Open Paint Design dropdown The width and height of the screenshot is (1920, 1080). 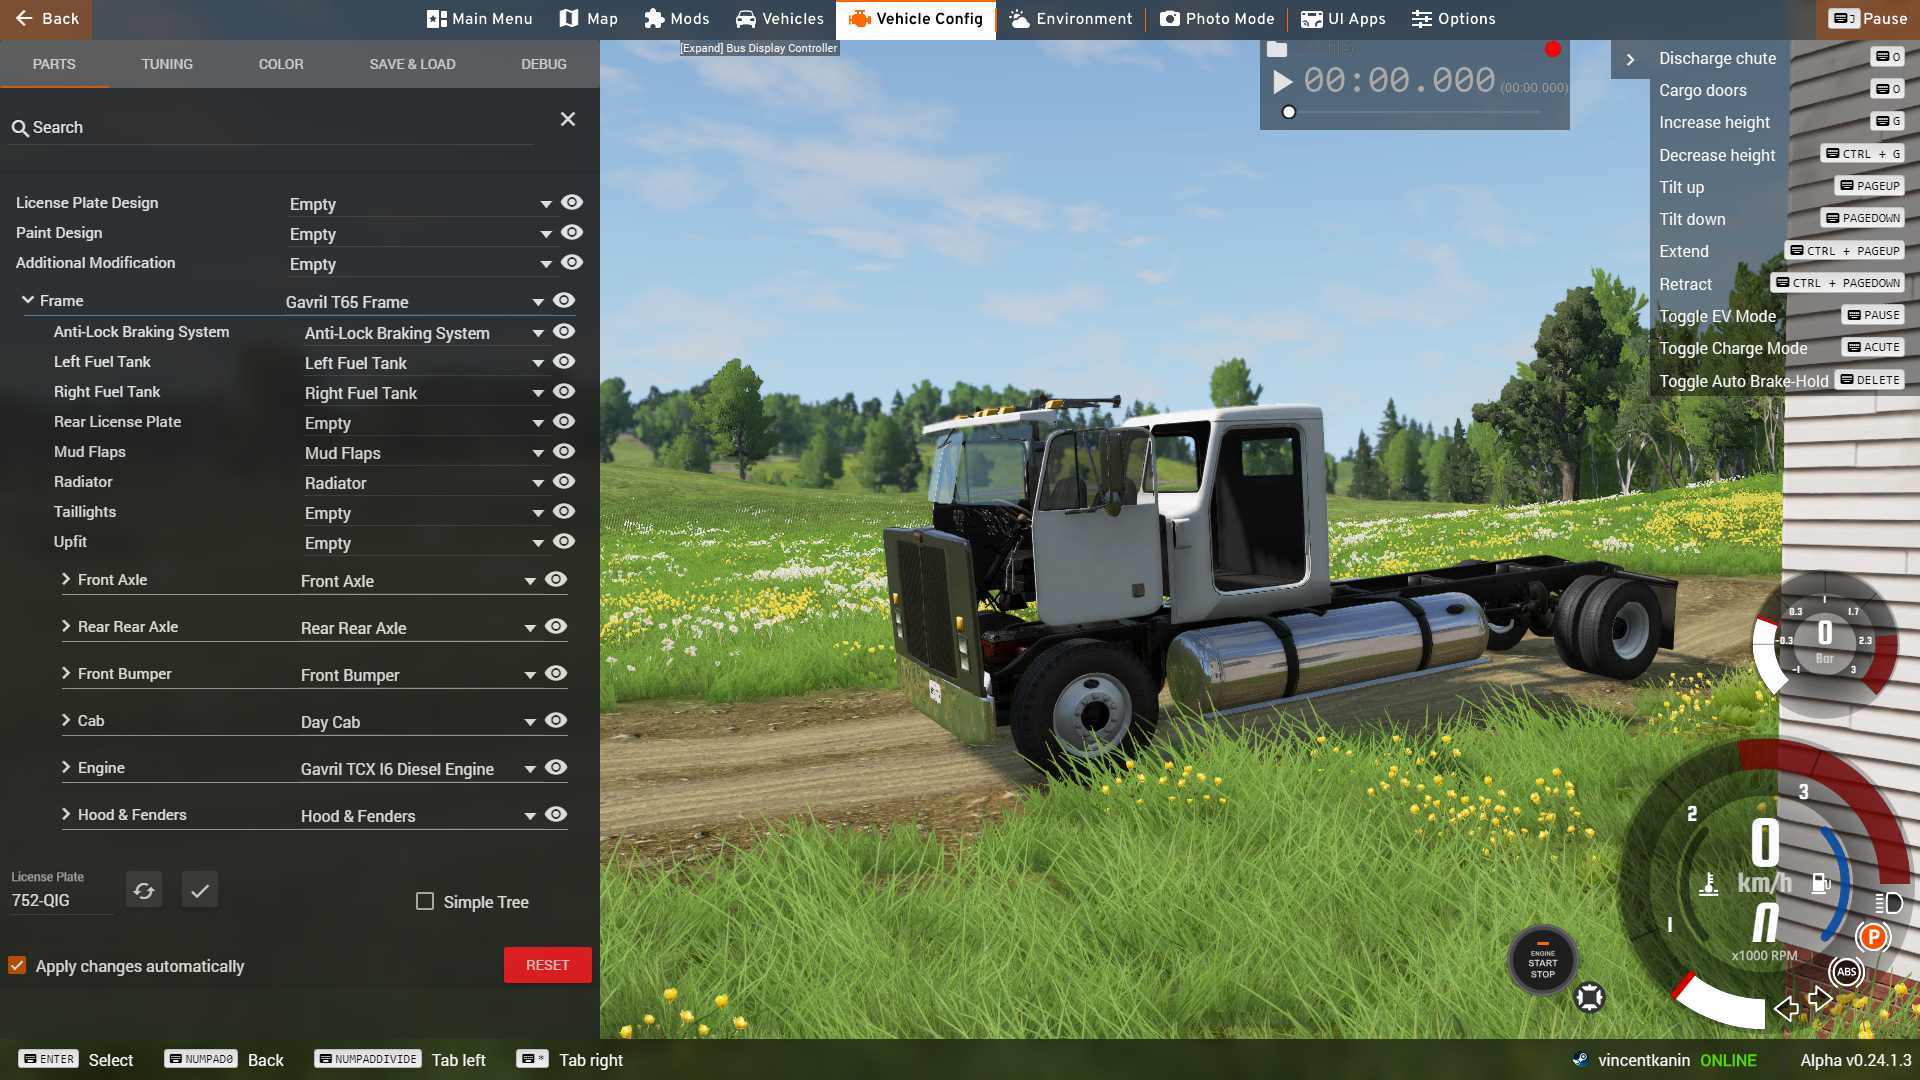[421, 234]
